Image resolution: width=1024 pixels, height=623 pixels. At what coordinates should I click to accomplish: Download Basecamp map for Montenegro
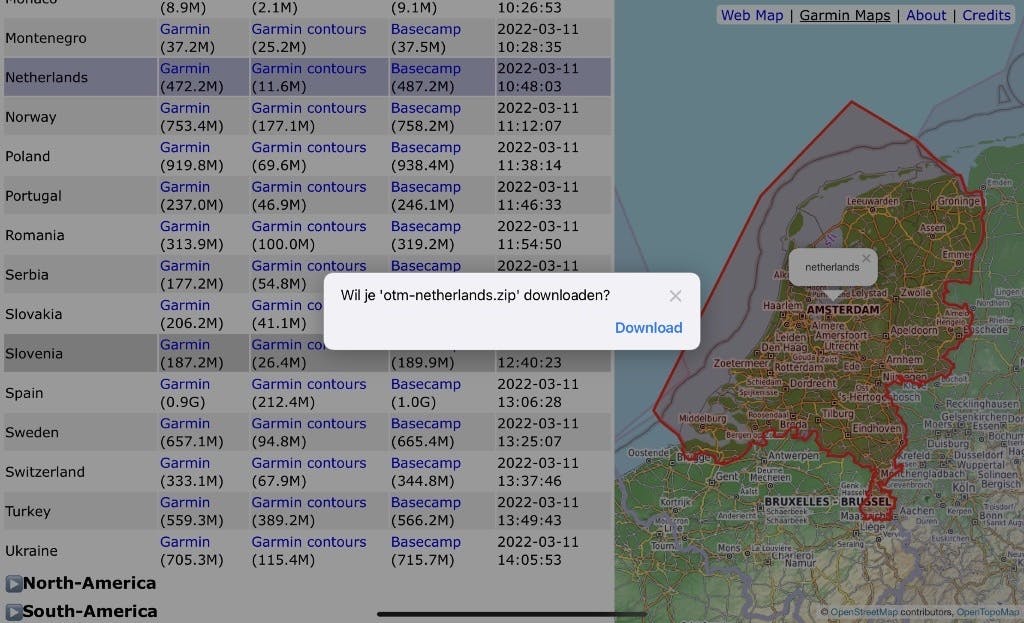(426, 29)
